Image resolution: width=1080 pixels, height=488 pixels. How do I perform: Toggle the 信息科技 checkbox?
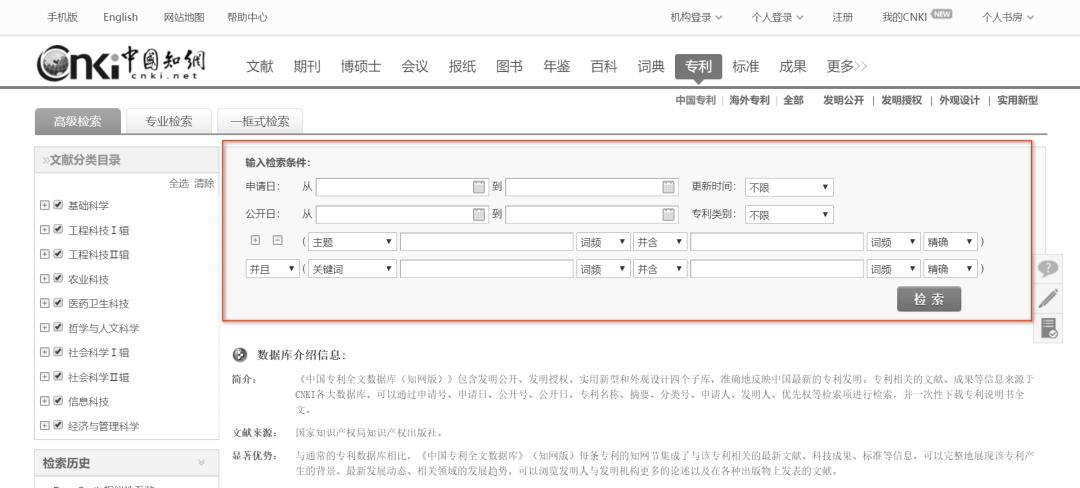click(x=59, y=401)
